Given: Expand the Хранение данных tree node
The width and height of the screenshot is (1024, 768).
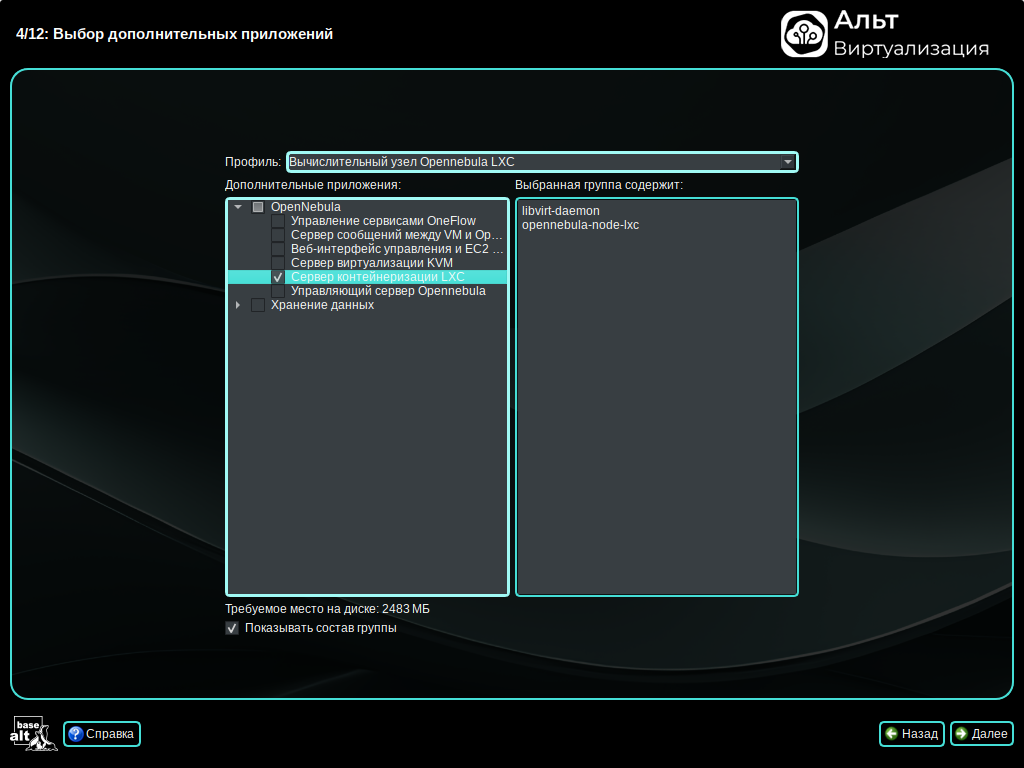Looking at the screenshot, I should click(x=238, y=305).
